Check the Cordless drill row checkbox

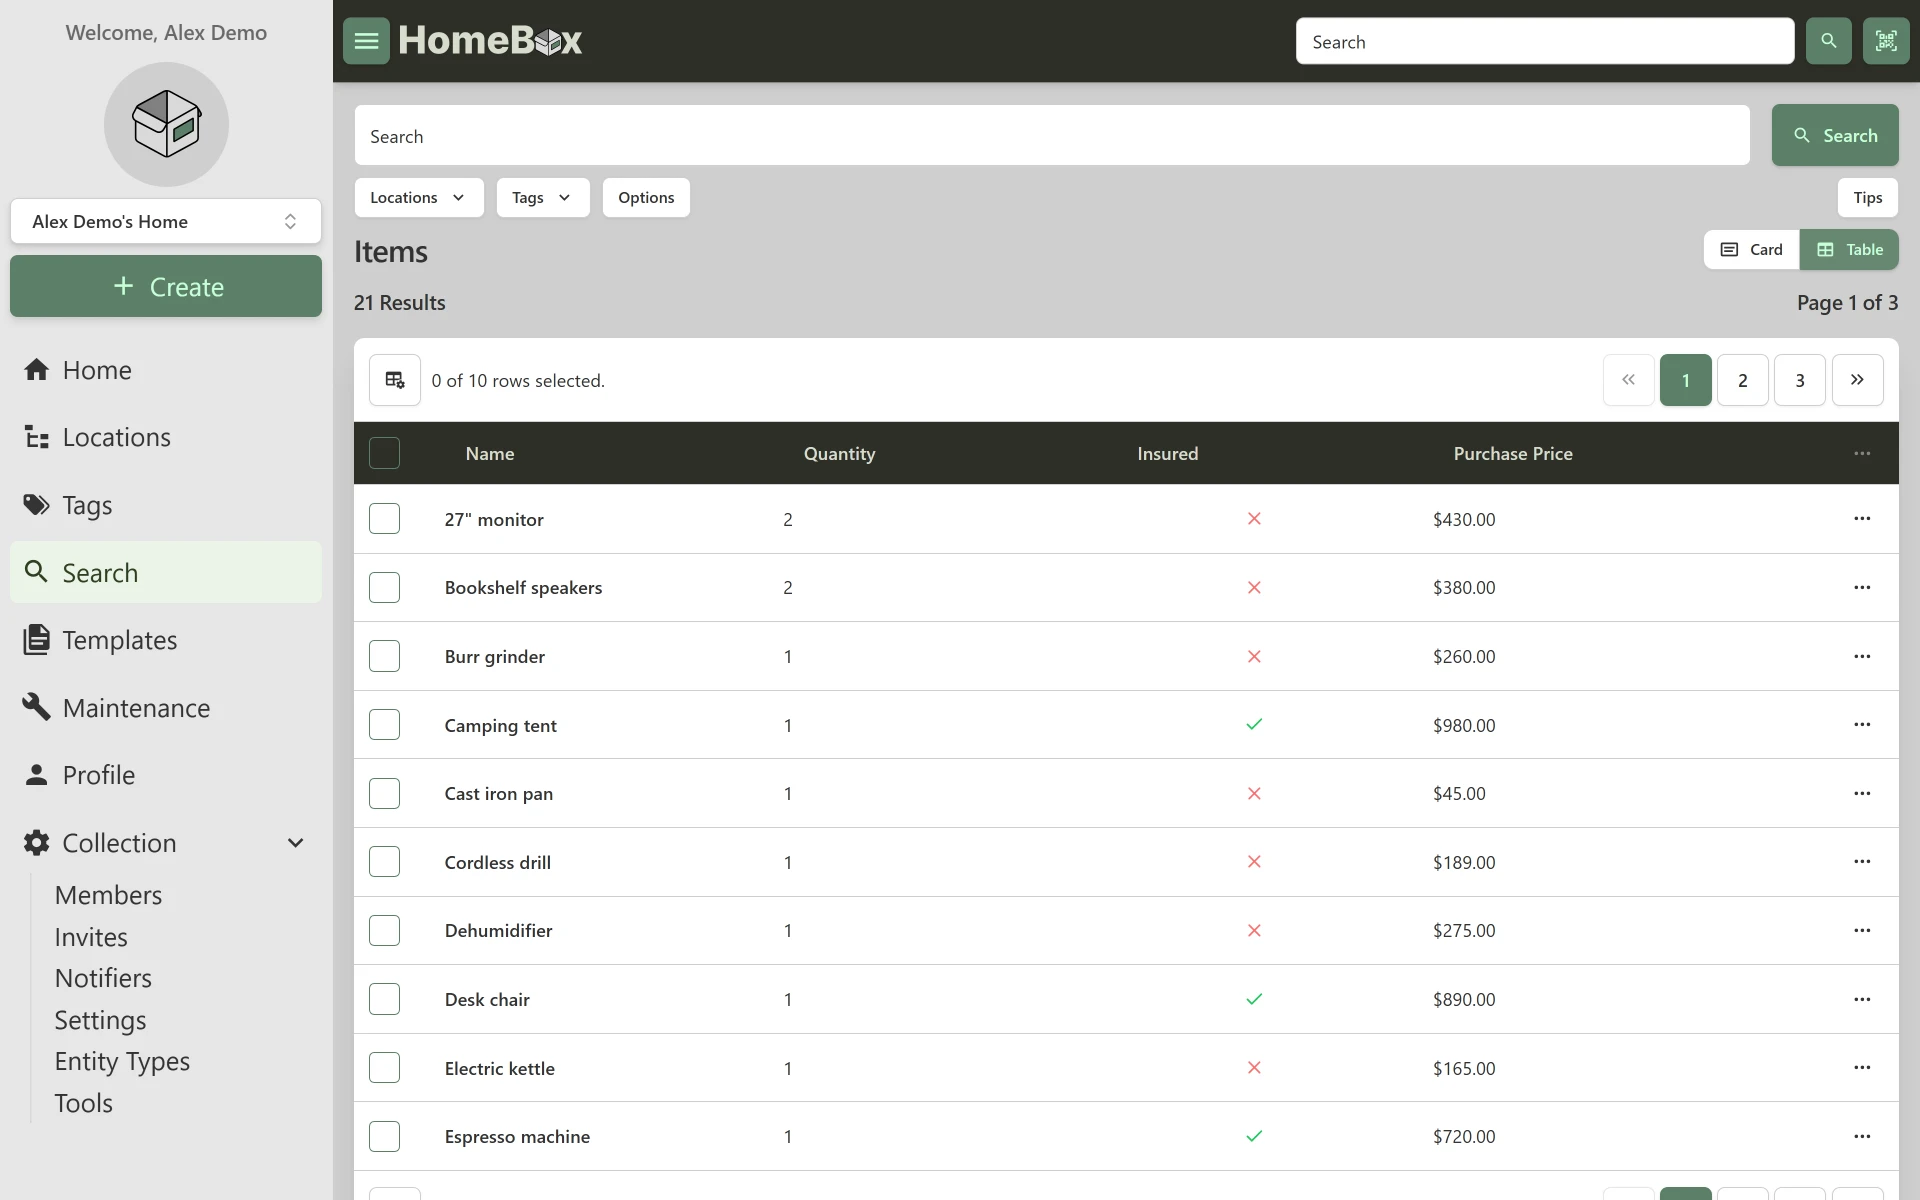(384, 861)
